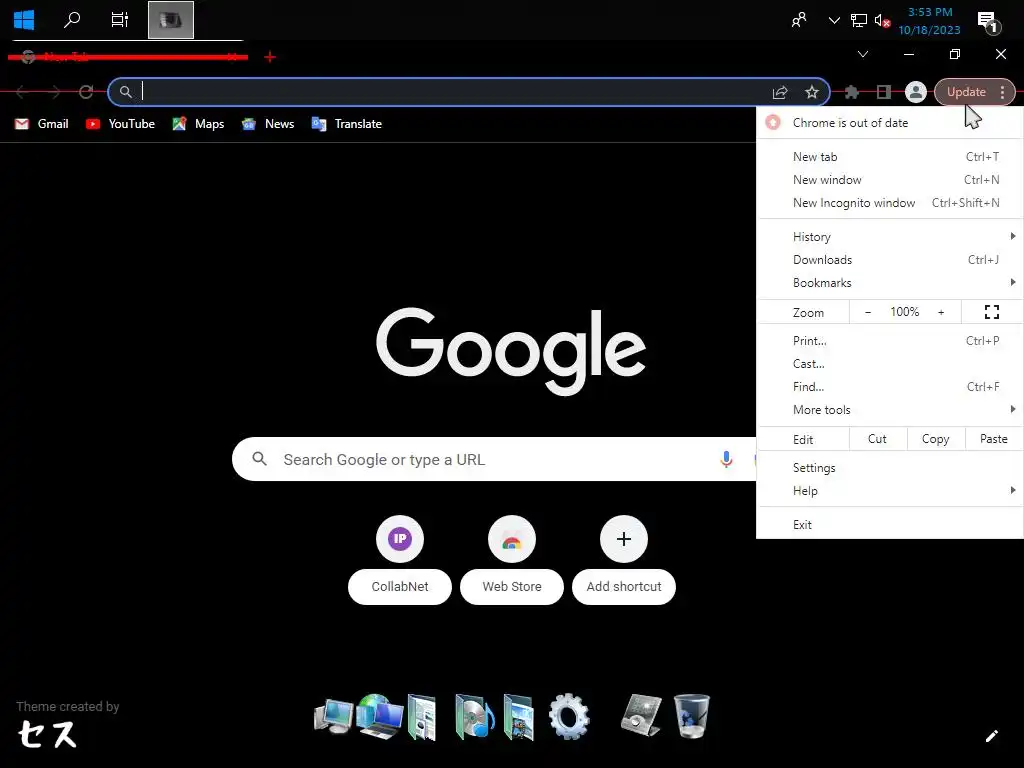Click the recycle bin icon in theme

coord(691,716)
